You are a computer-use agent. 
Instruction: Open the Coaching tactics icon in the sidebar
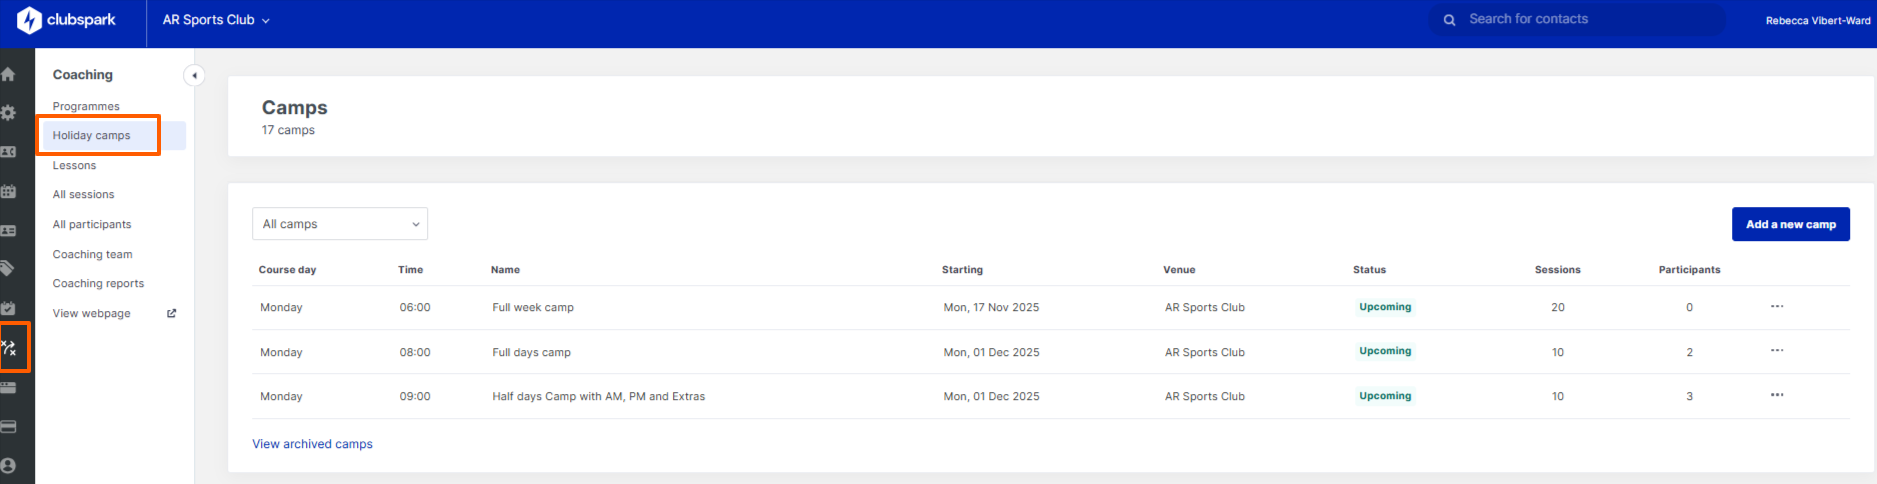pyautogui.click(x=9, y=348)
